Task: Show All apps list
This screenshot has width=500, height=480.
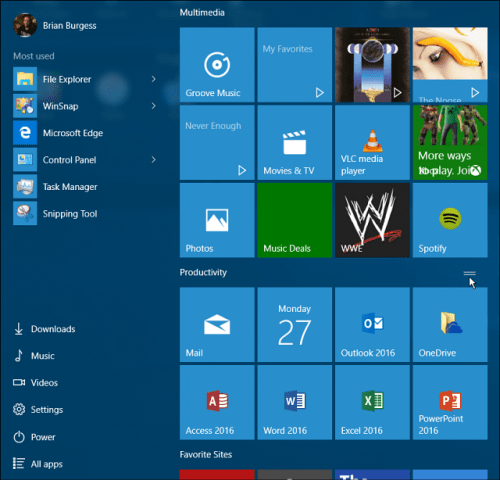Action: (38, 464)
